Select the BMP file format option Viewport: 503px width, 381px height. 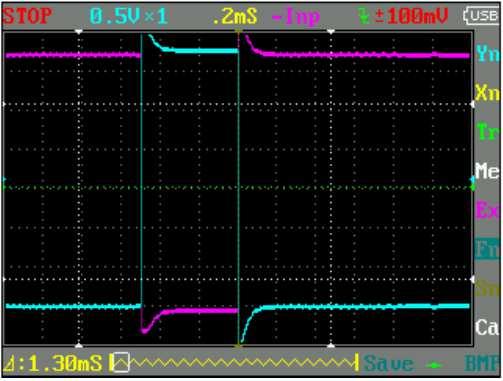(x=483, y=363)
